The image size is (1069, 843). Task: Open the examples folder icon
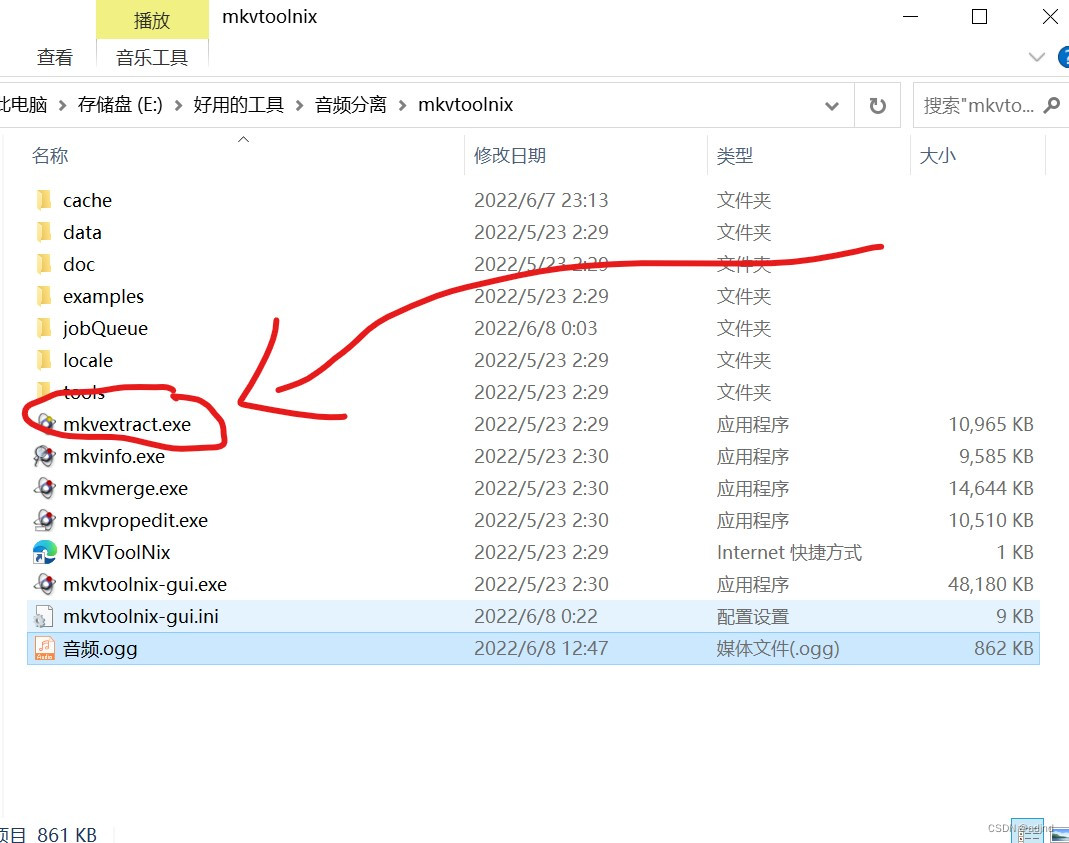pyautogui.click(x=44, y=296)
